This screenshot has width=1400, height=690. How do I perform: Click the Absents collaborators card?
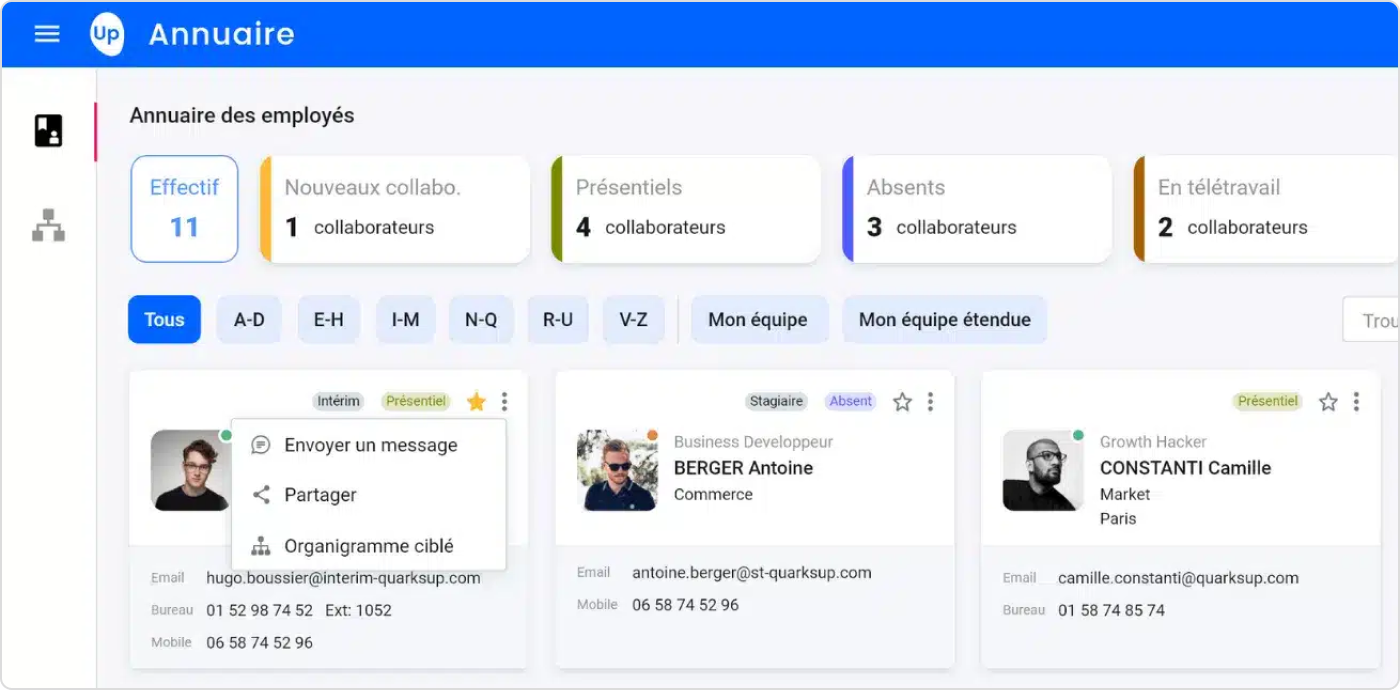975,208
